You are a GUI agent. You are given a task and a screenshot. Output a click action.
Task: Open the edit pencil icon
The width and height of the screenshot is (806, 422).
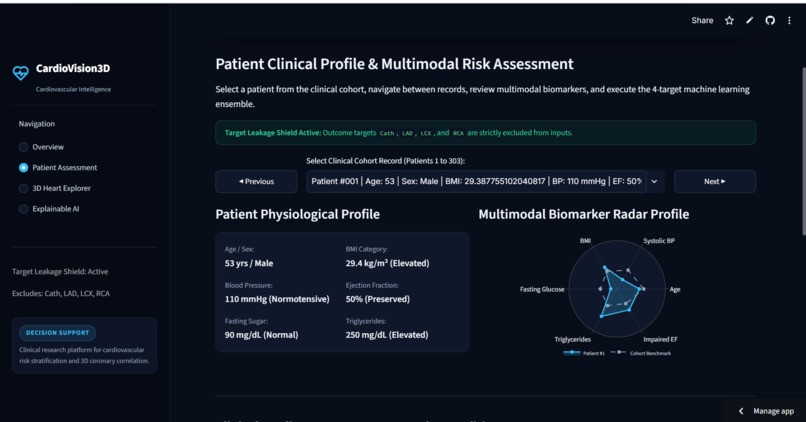pyautogui.click(x=749, y=21)
